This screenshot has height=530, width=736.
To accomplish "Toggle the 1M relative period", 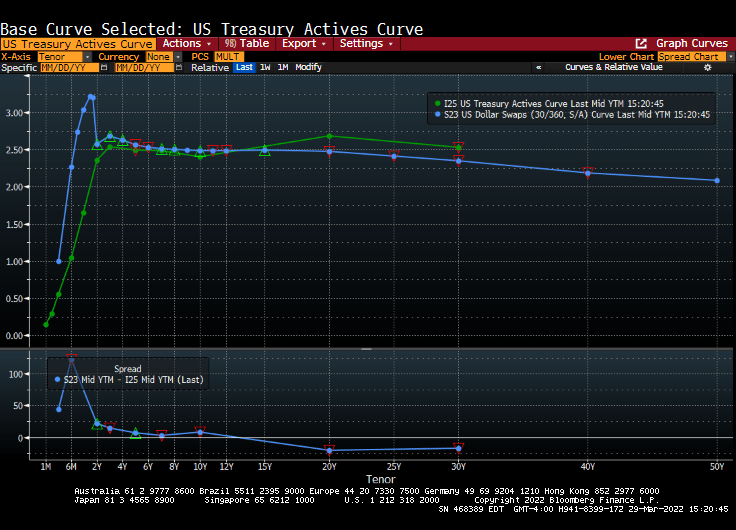I will [283, 68].
